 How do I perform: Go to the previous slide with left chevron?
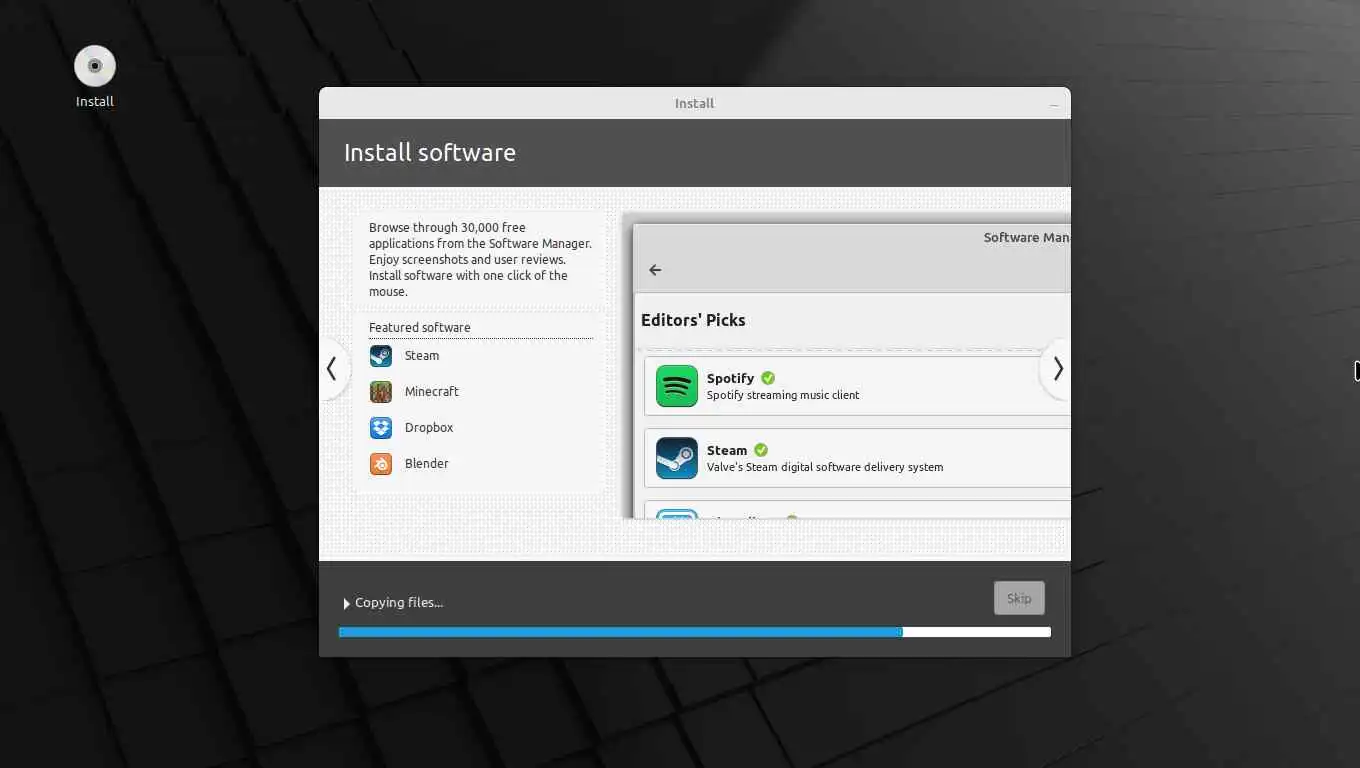pyautogui.click(x=332, y=369)
